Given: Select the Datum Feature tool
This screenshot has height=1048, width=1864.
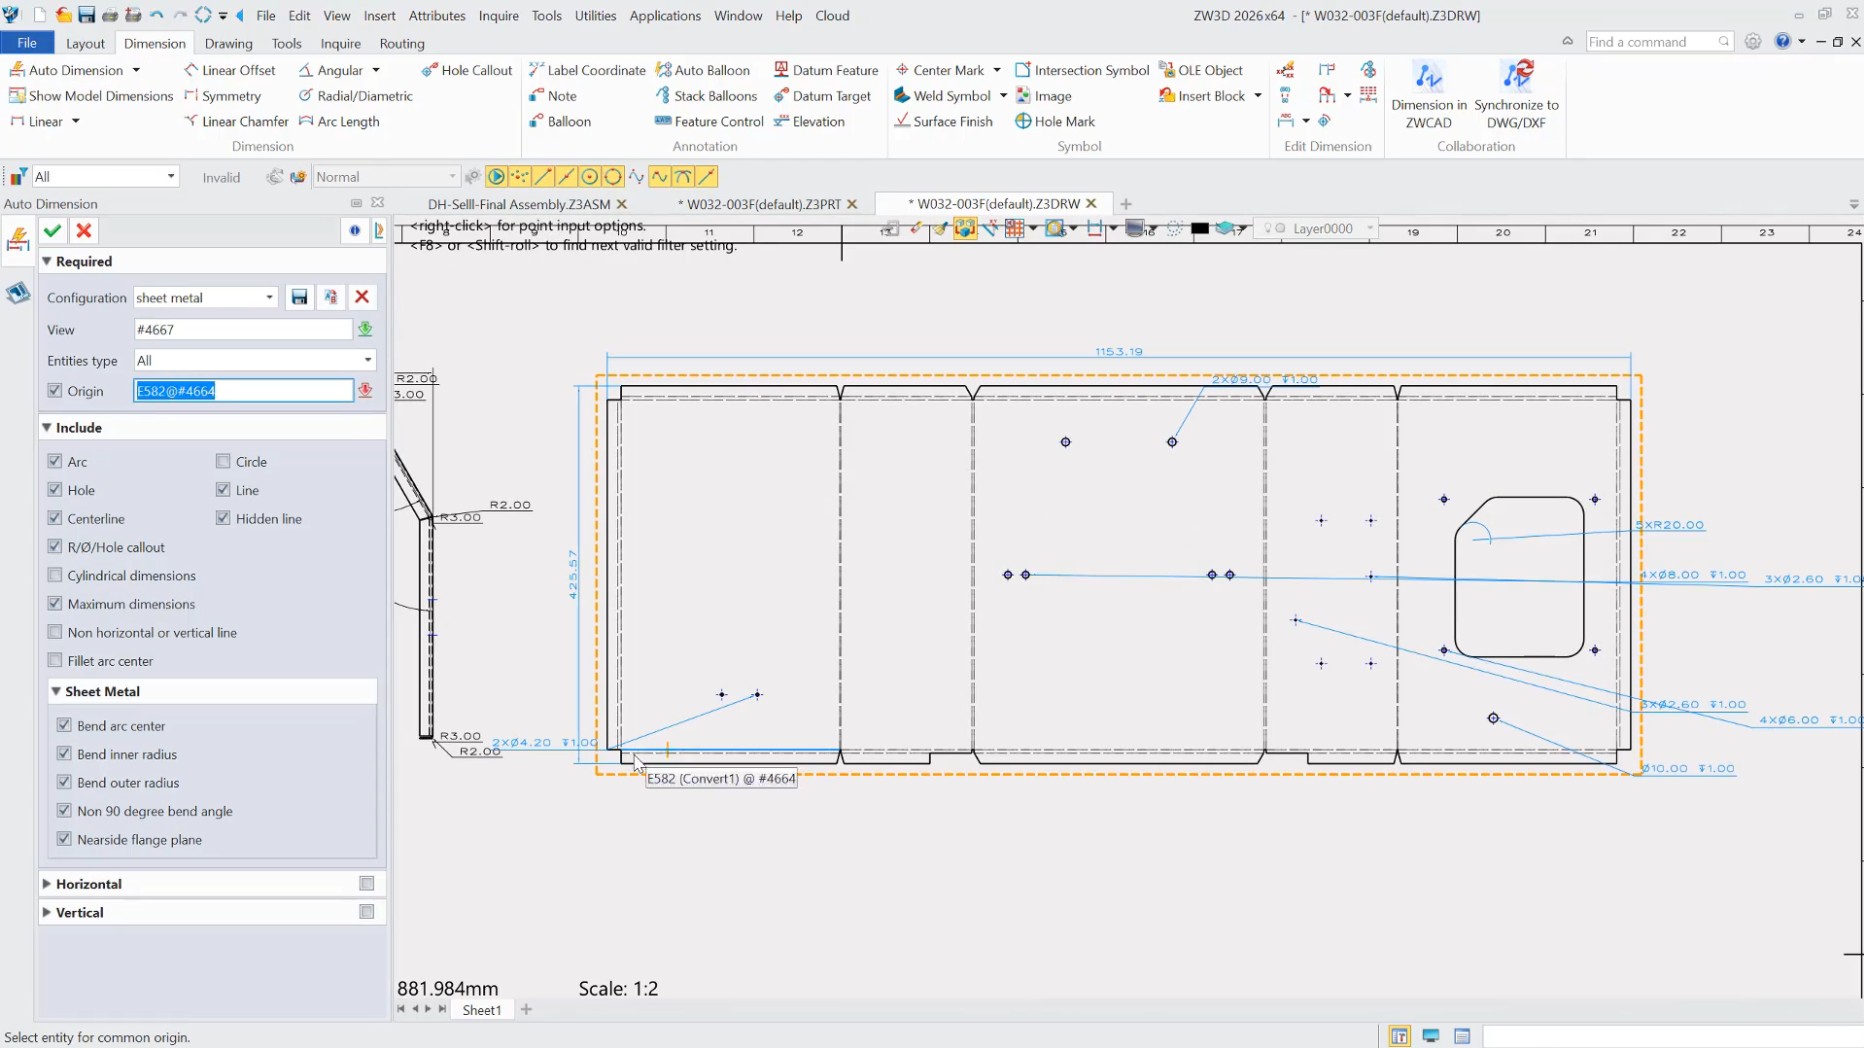Looking at the screenshot, I should click(826, 70).
